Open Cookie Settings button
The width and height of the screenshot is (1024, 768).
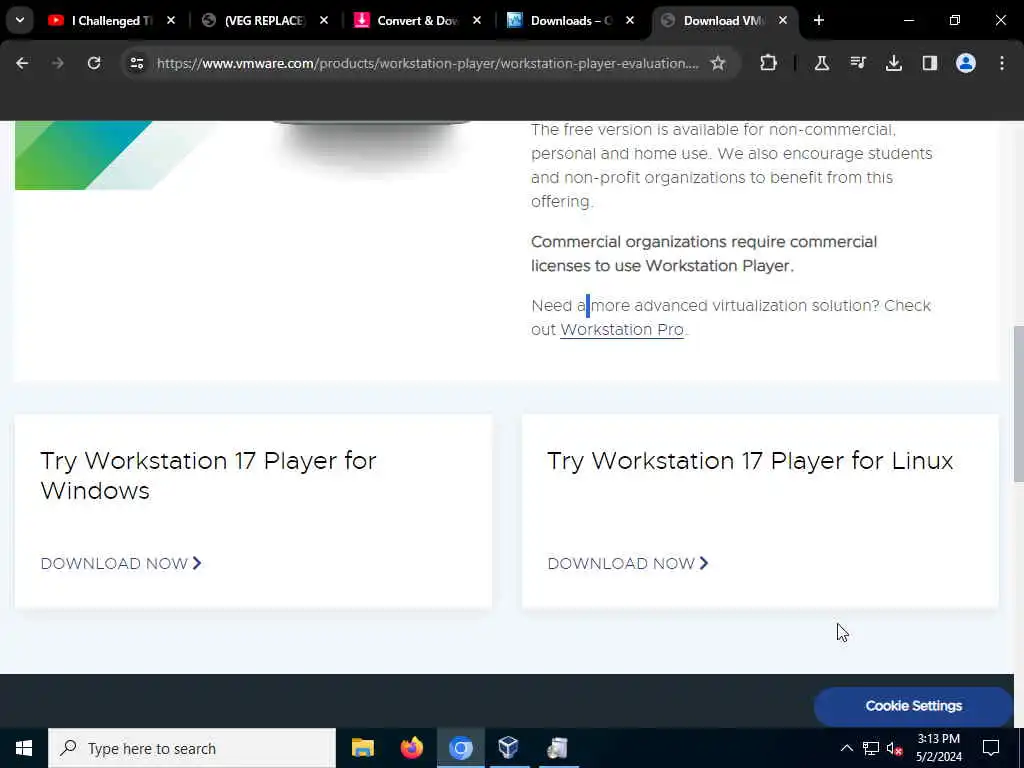[913, 706]
